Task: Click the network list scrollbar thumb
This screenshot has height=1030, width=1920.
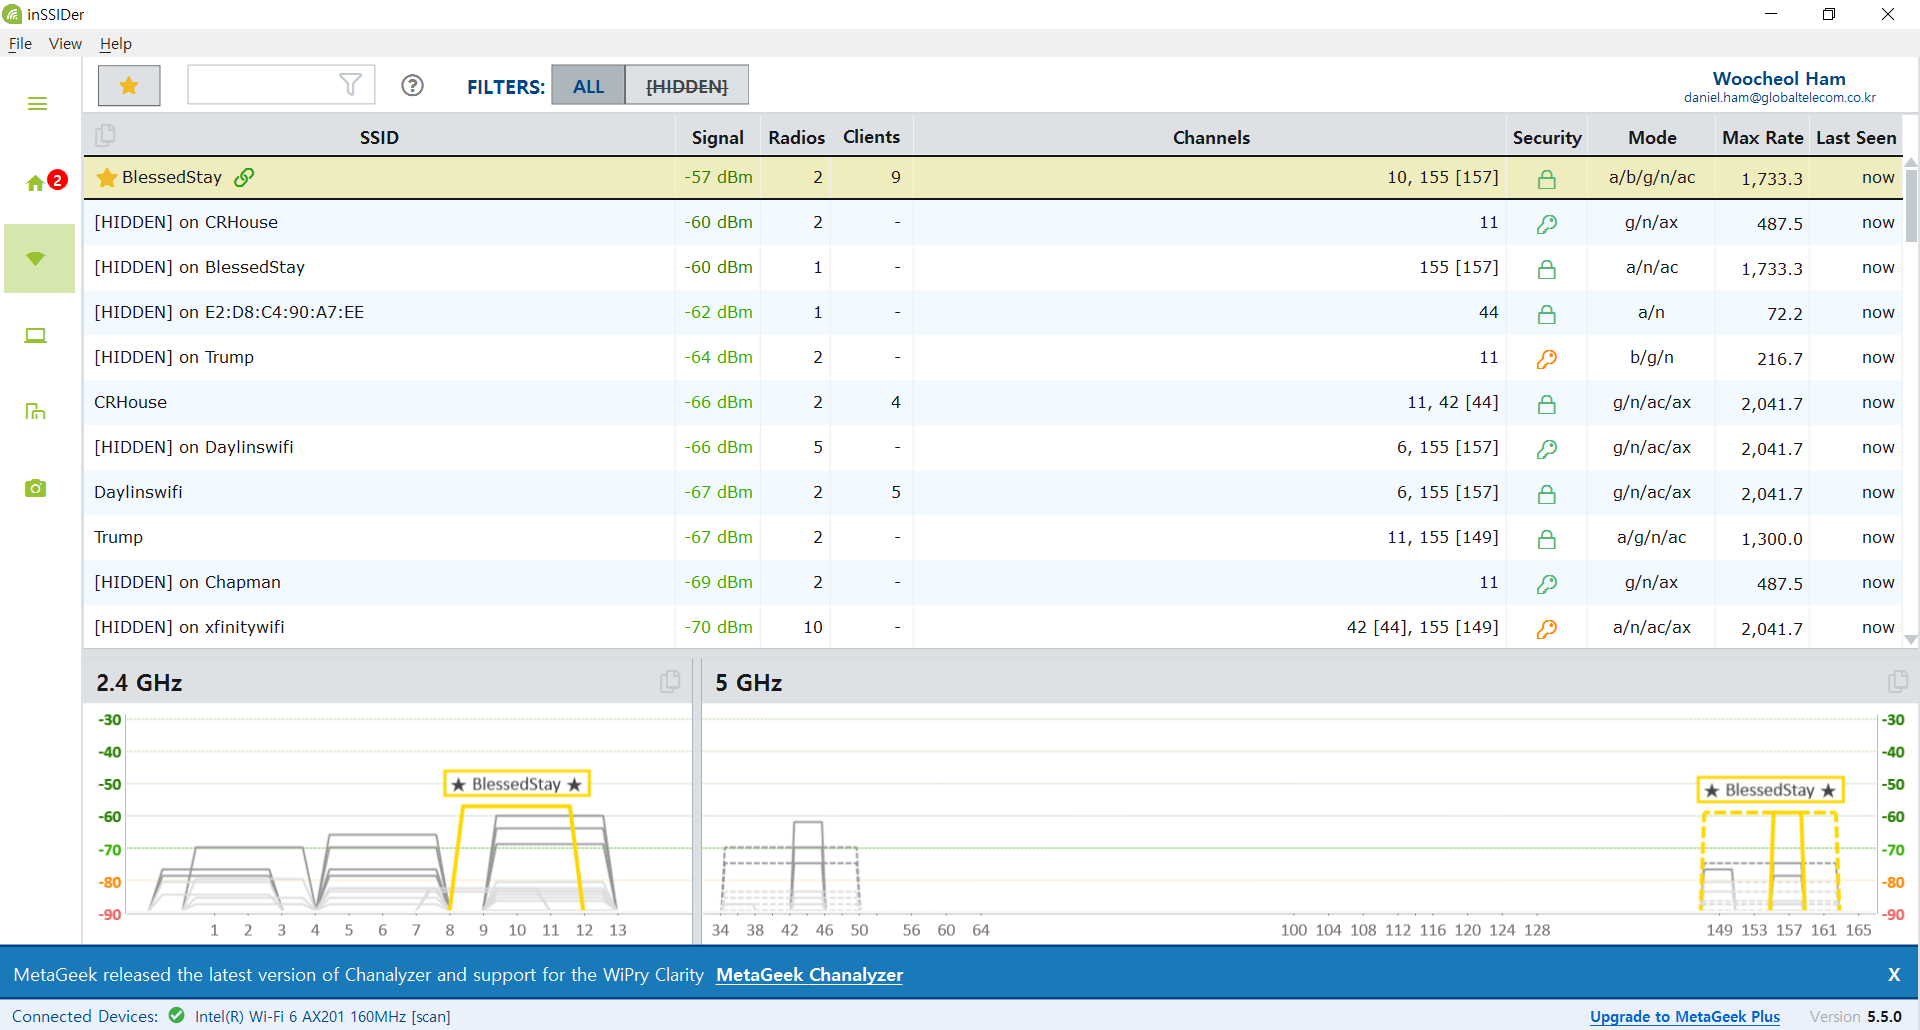Action: coord(1911,206)
